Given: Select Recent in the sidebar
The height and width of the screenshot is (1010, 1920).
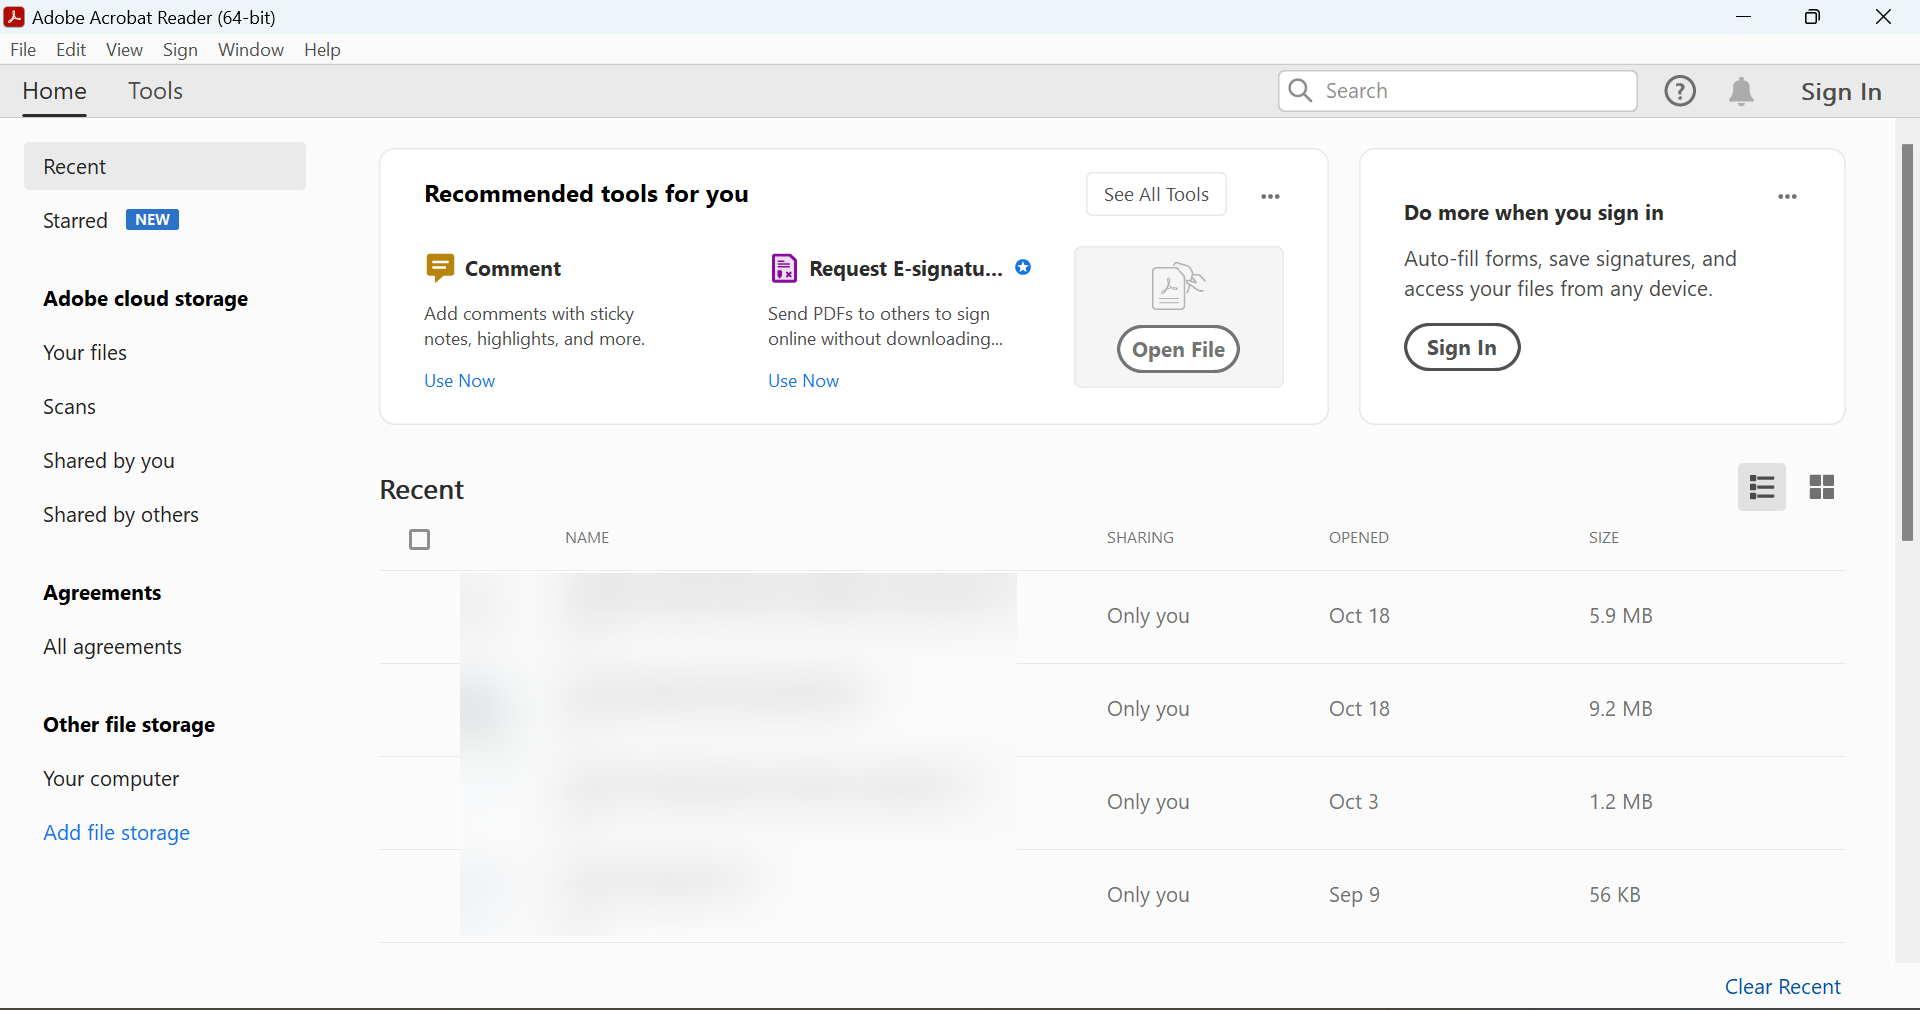Looking at the screenshot, I should (x=165, y=166).
